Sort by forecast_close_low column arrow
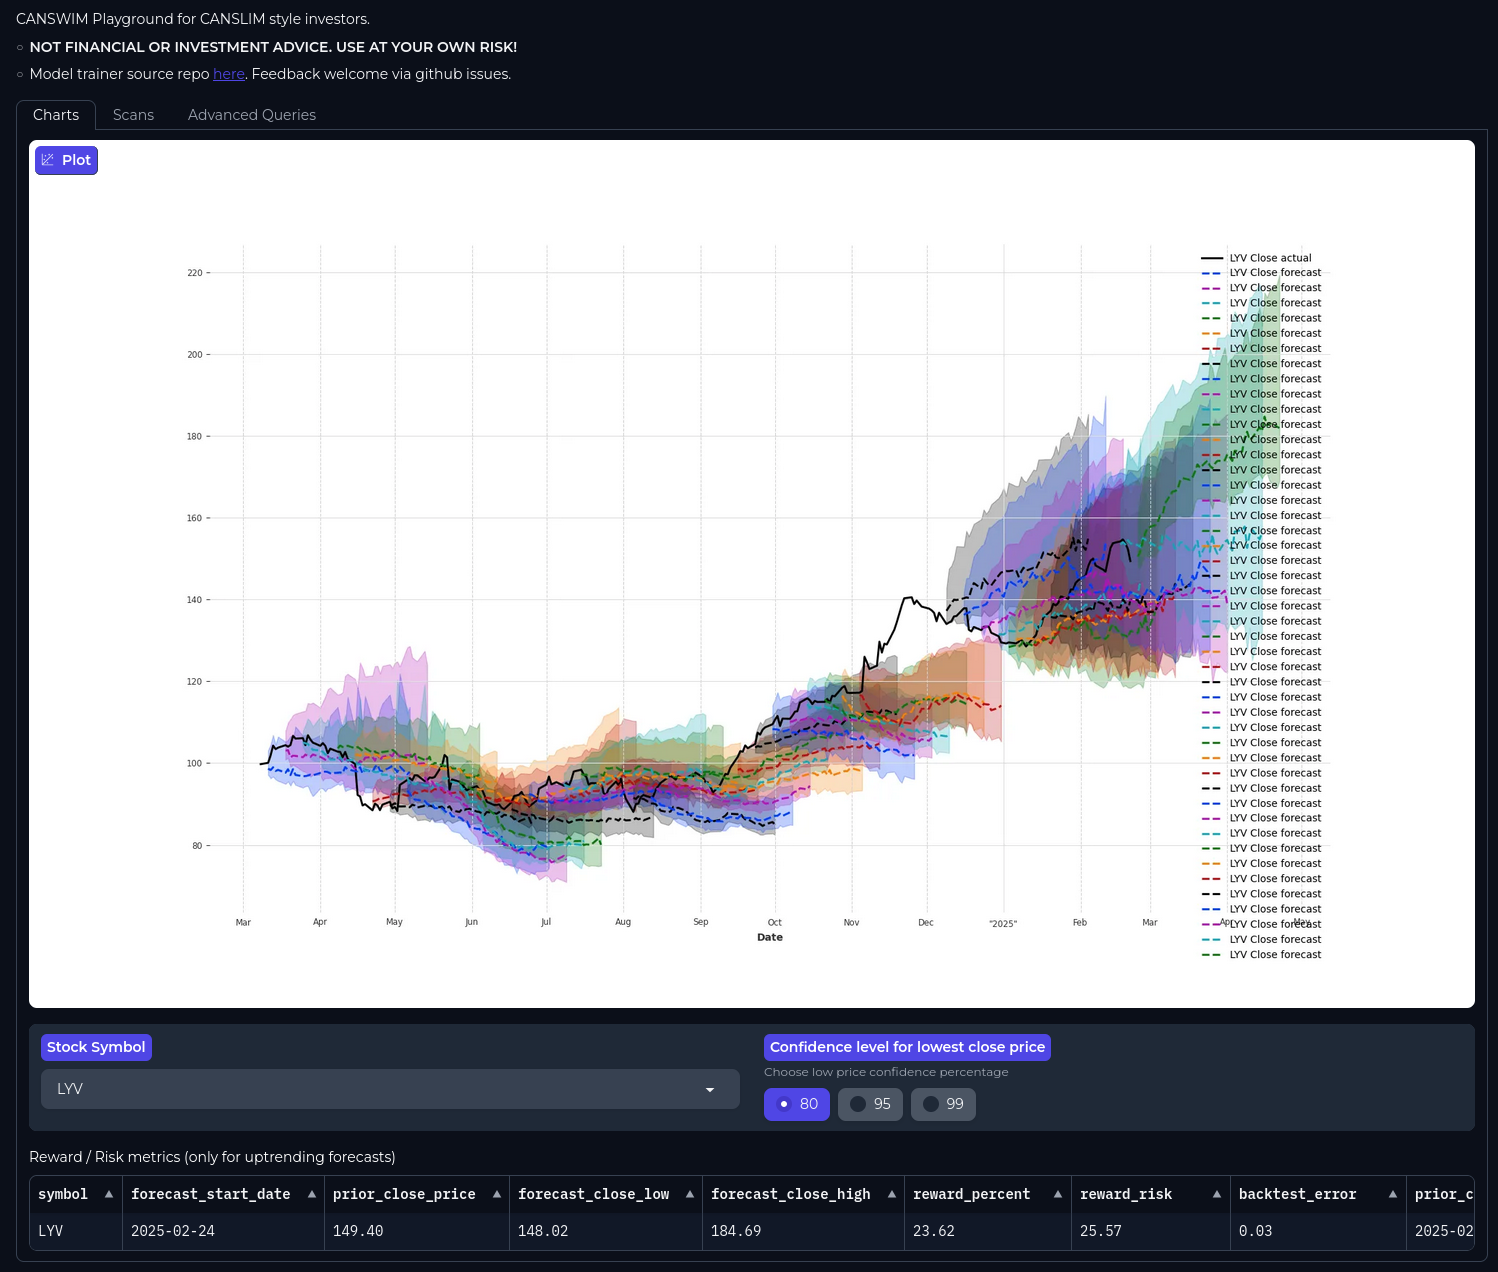 690,1194
